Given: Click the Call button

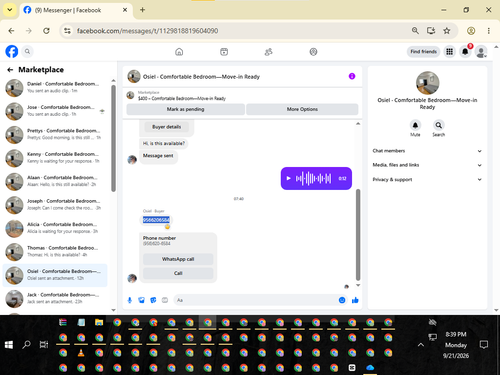Looking at the screenshot, I should point(178,273).
